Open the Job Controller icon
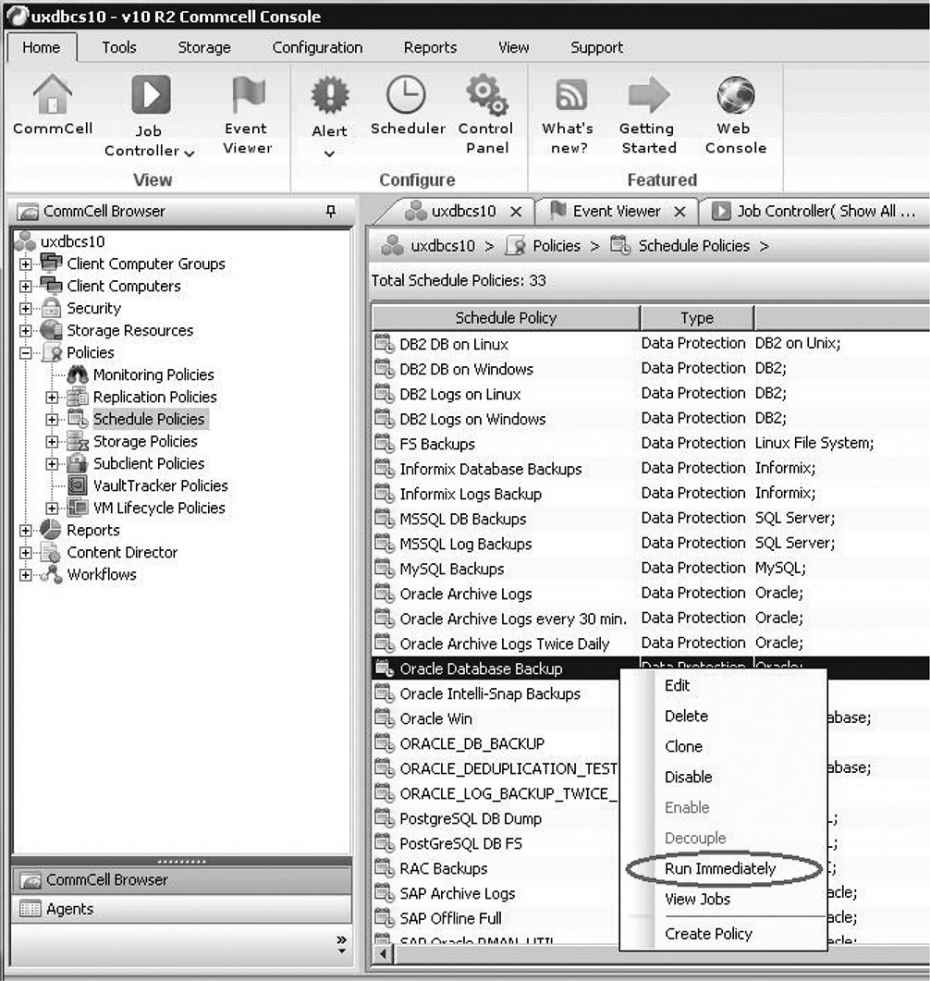 tap(151, 94)
